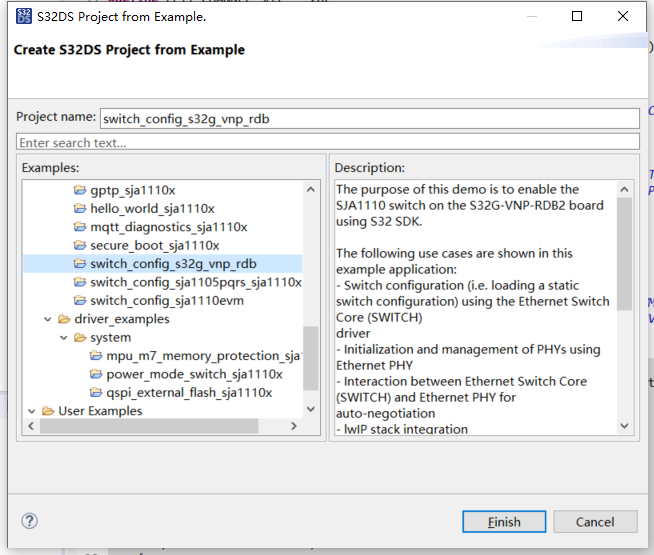Select qspi_external_flash_sja1110x example
Screen dimensions: 654x555
[x=188, y=393]
